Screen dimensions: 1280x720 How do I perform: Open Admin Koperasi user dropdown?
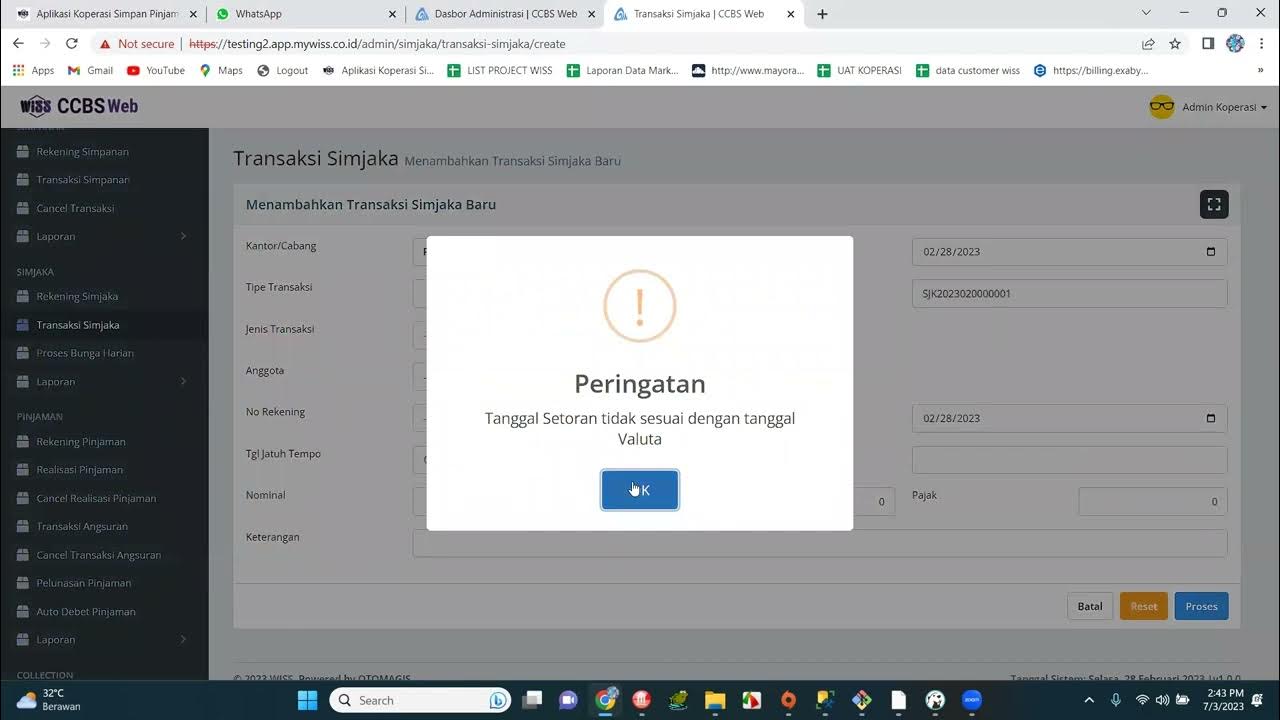(1208, 107)
